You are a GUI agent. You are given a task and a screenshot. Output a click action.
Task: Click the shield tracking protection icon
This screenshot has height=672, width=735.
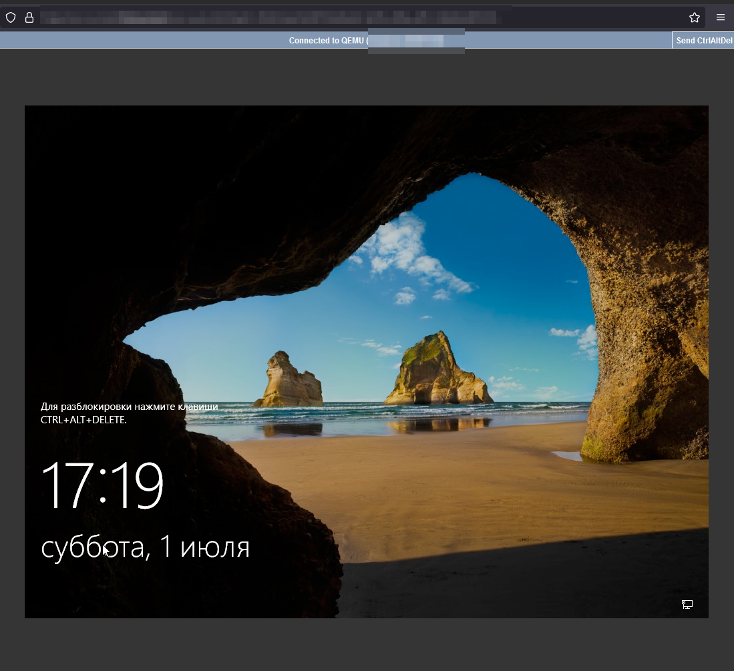[x=10, y=18]
